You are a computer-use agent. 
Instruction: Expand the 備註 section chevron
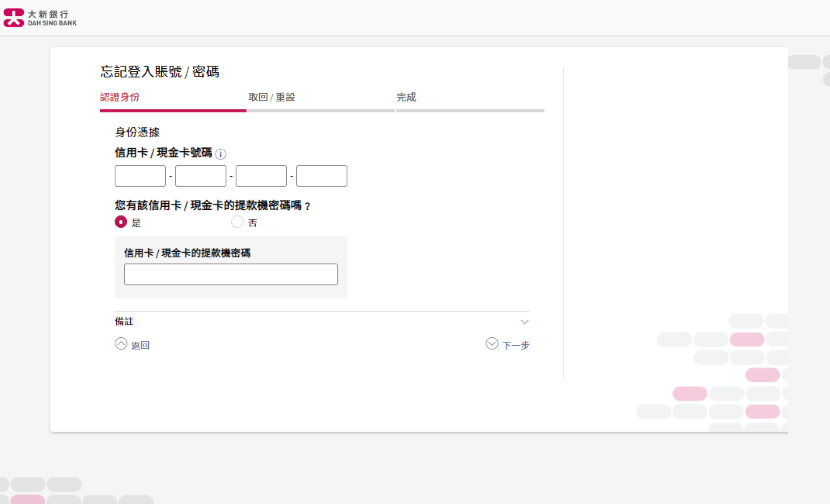(x=524, y=322)
